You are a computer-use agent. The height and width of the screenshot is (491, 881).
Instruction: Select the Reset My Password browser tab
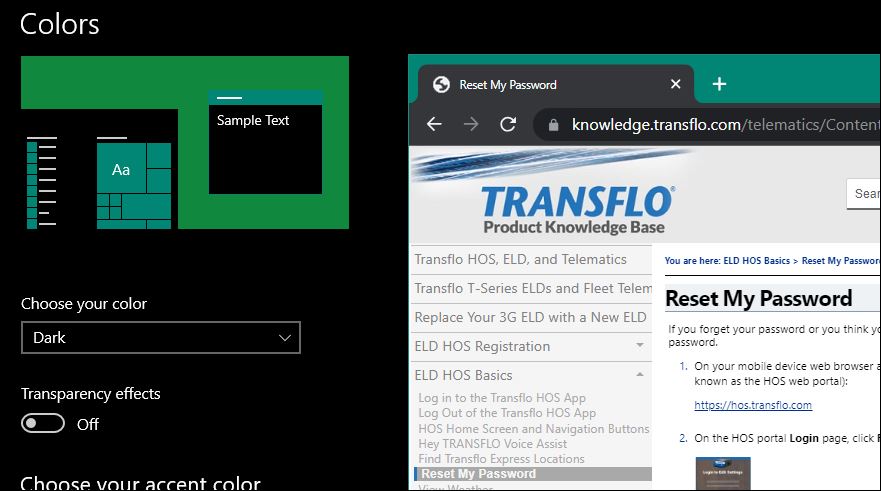click(x=556, y=84)
